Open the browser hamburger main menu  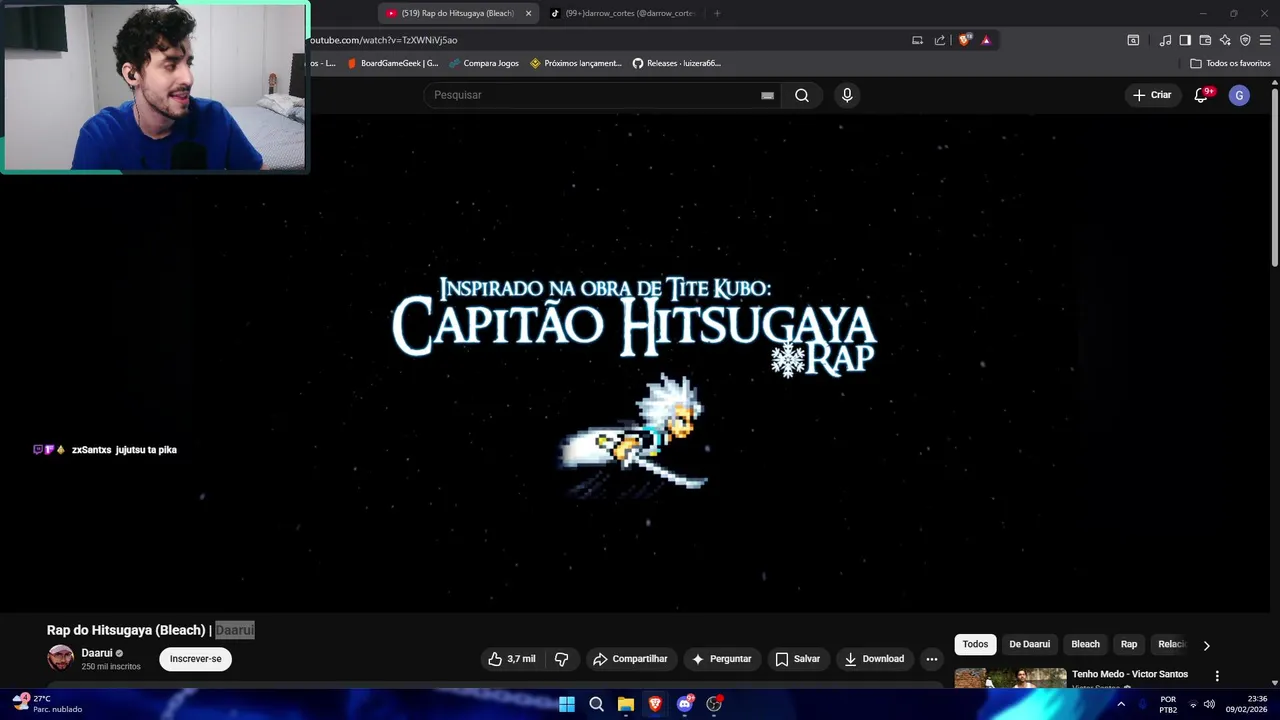coord(1265,40)
